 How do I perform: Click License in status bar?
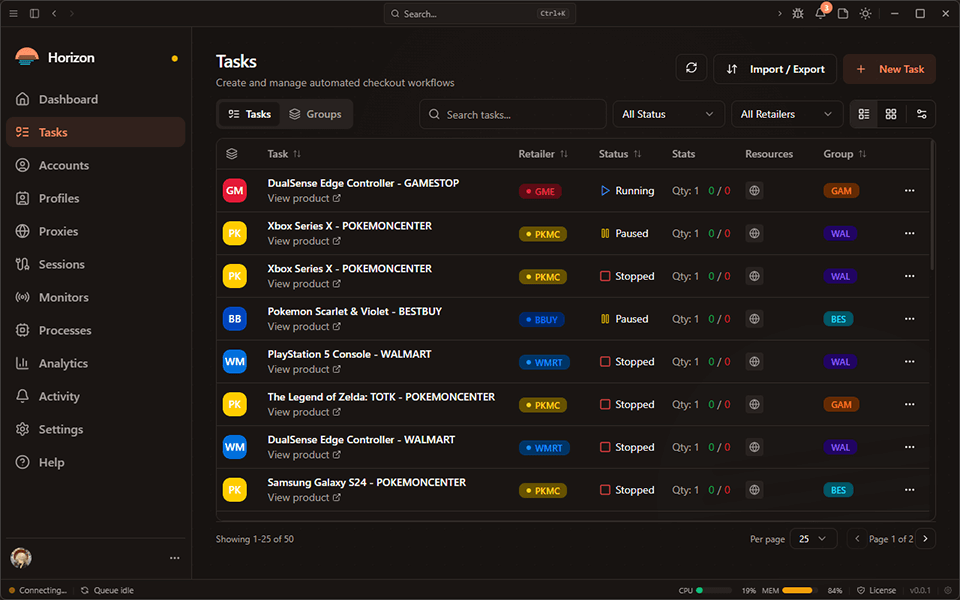(x=876, y=590)
